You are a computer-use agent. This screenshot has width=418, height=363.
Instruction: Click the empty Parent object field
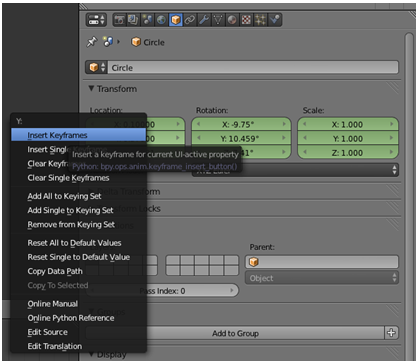(322, 262)
